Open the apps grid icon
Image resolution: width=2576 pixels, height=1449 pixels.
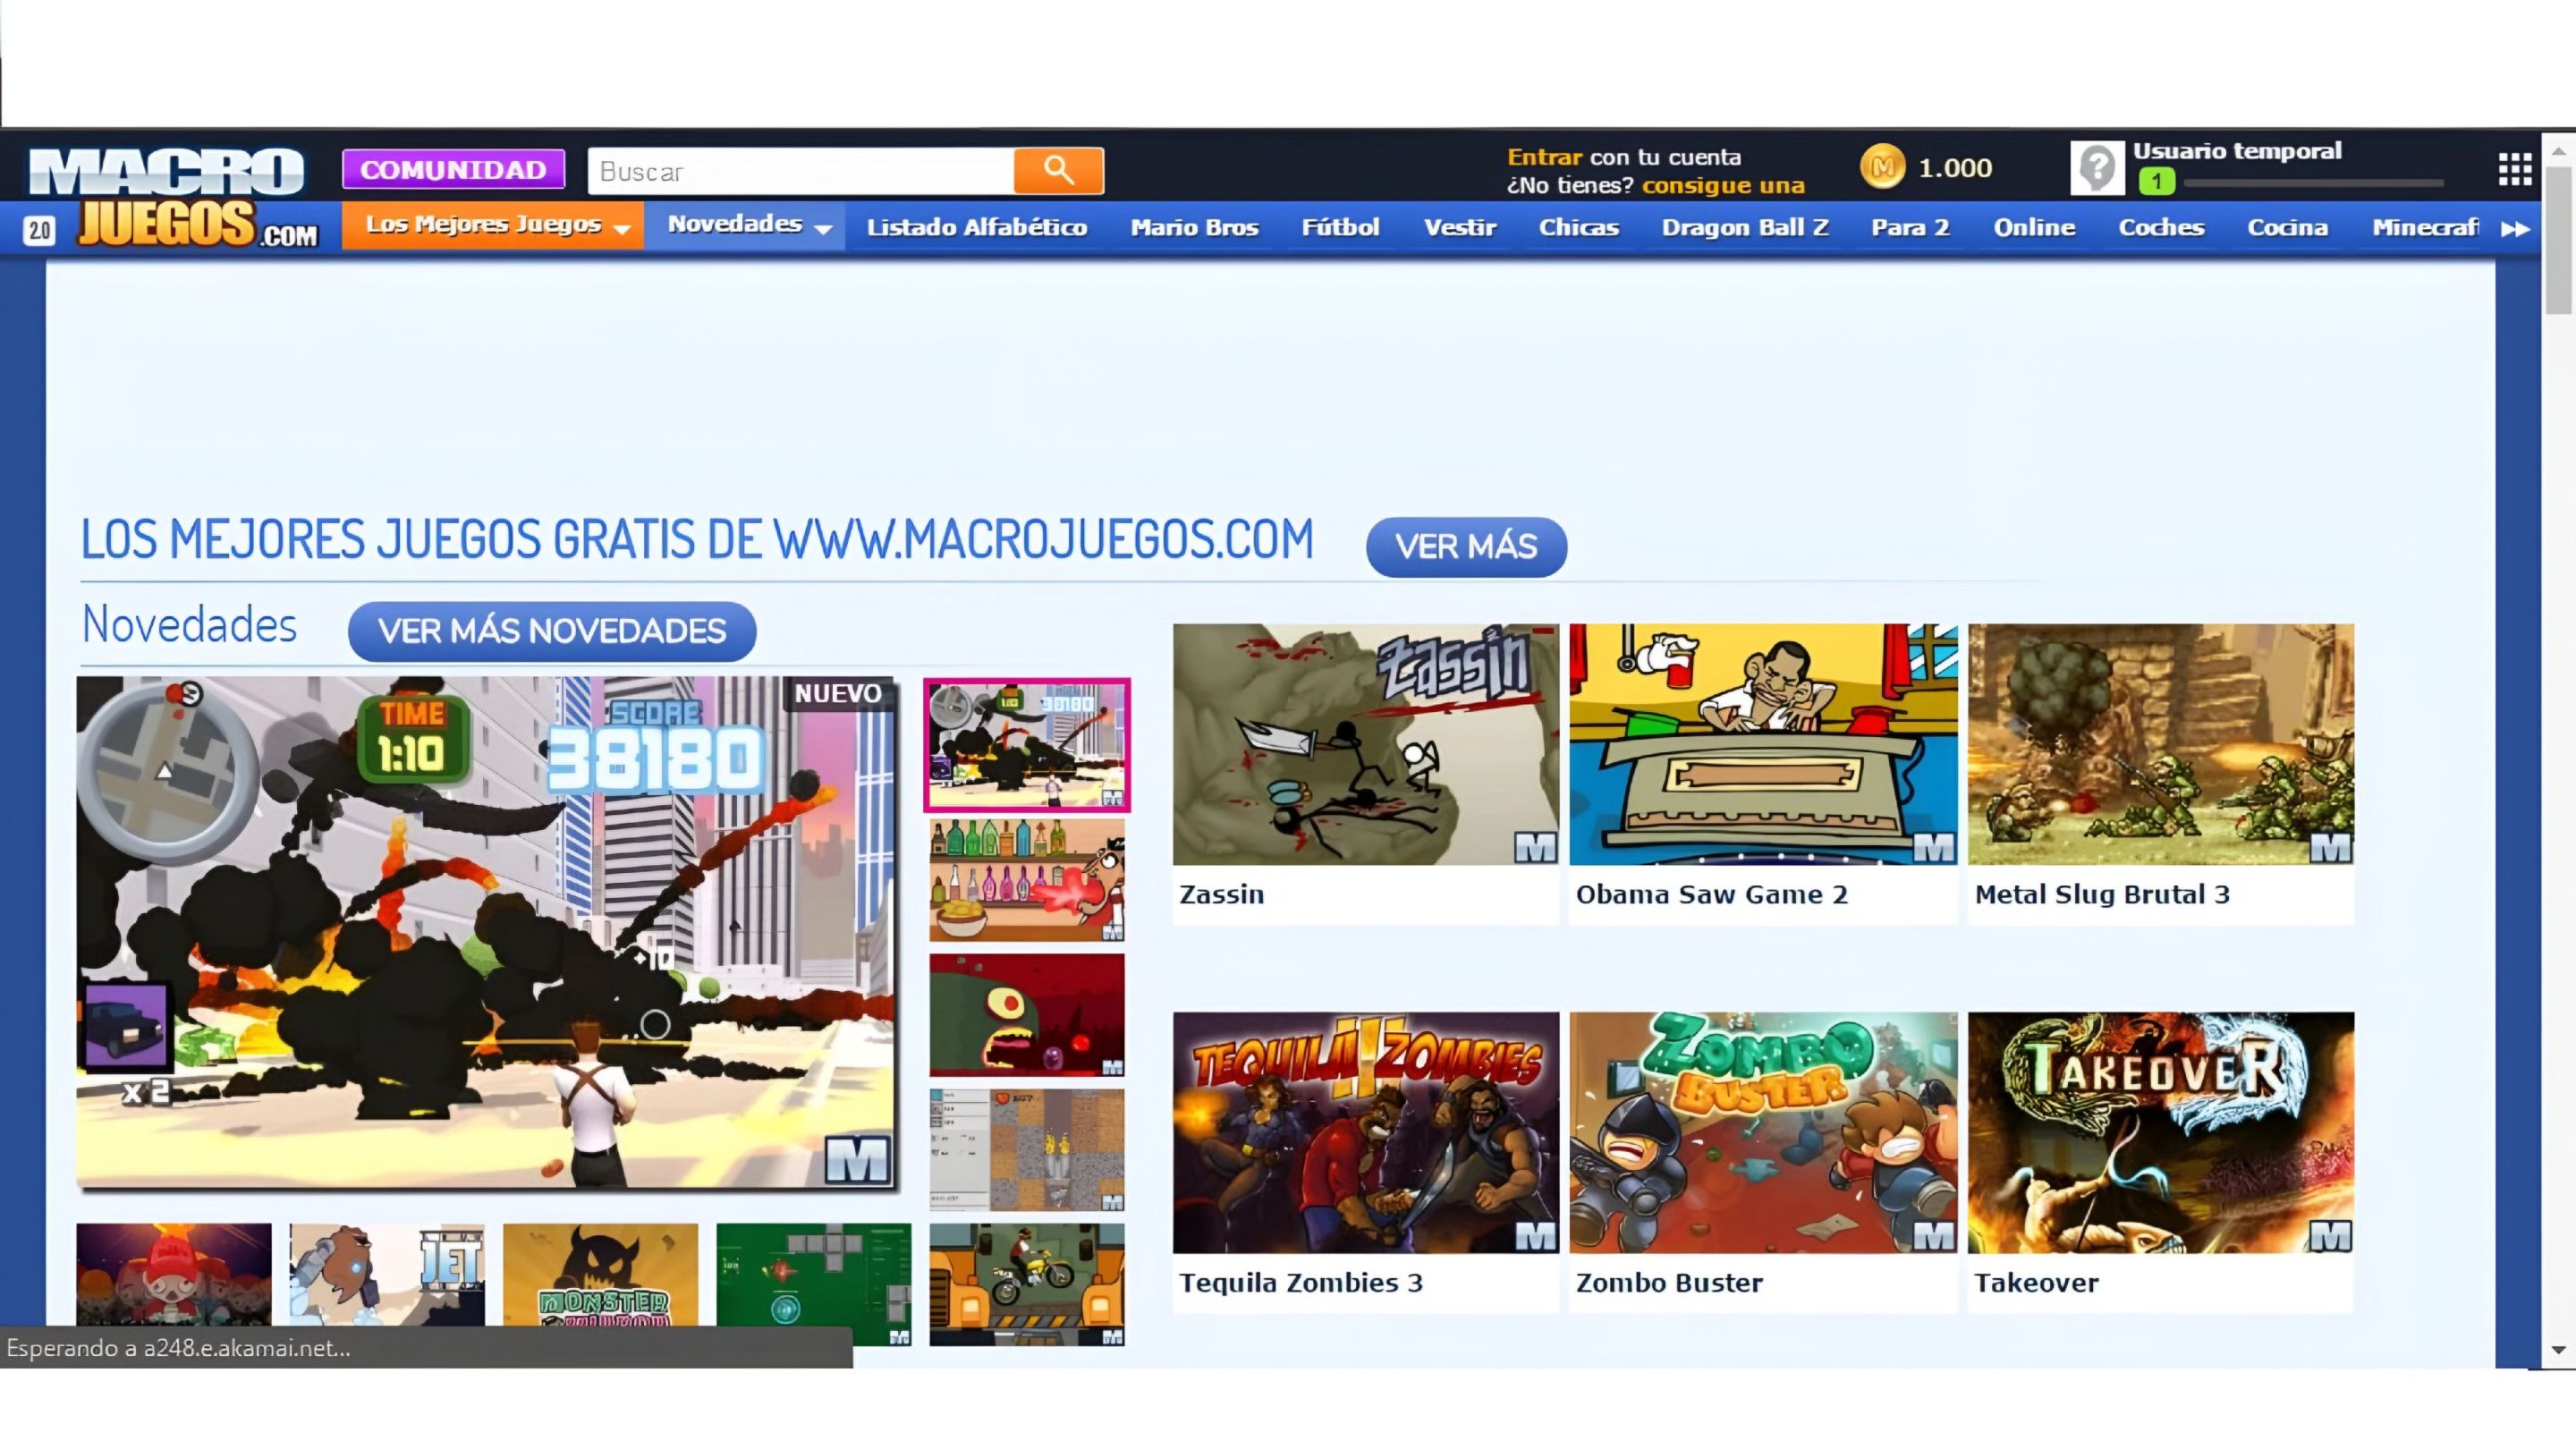[2515, 170]
